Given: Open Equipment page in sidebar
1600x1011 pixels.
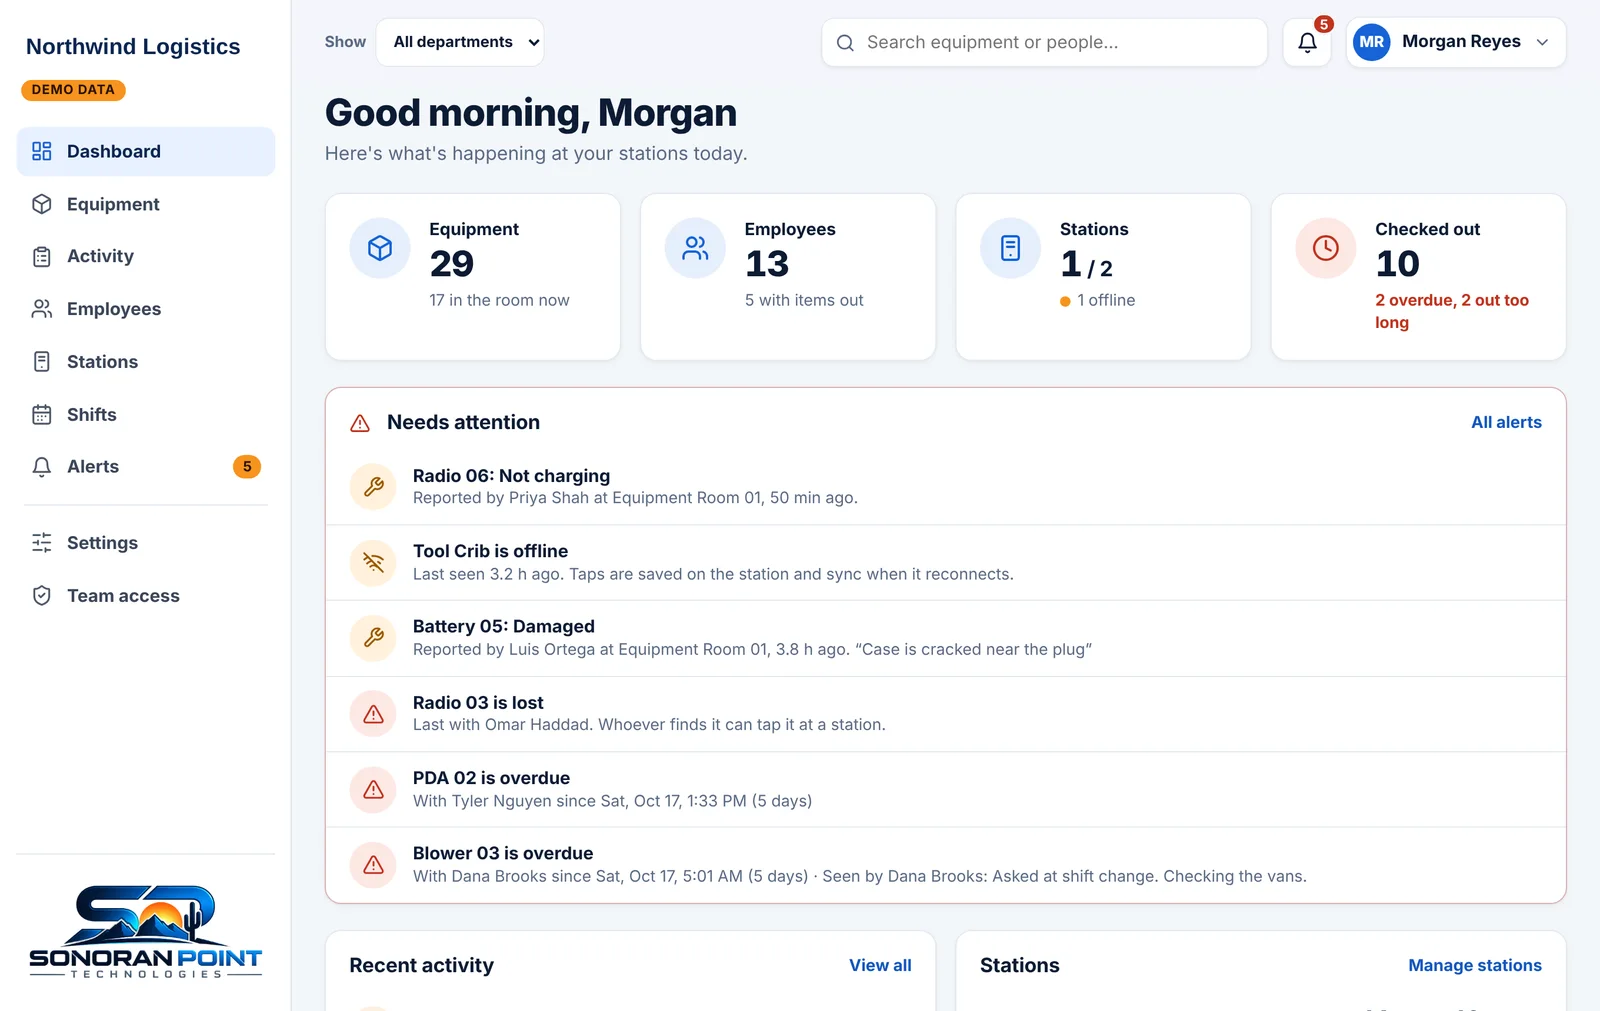Looking at the screenshot, I should (146, 204).
